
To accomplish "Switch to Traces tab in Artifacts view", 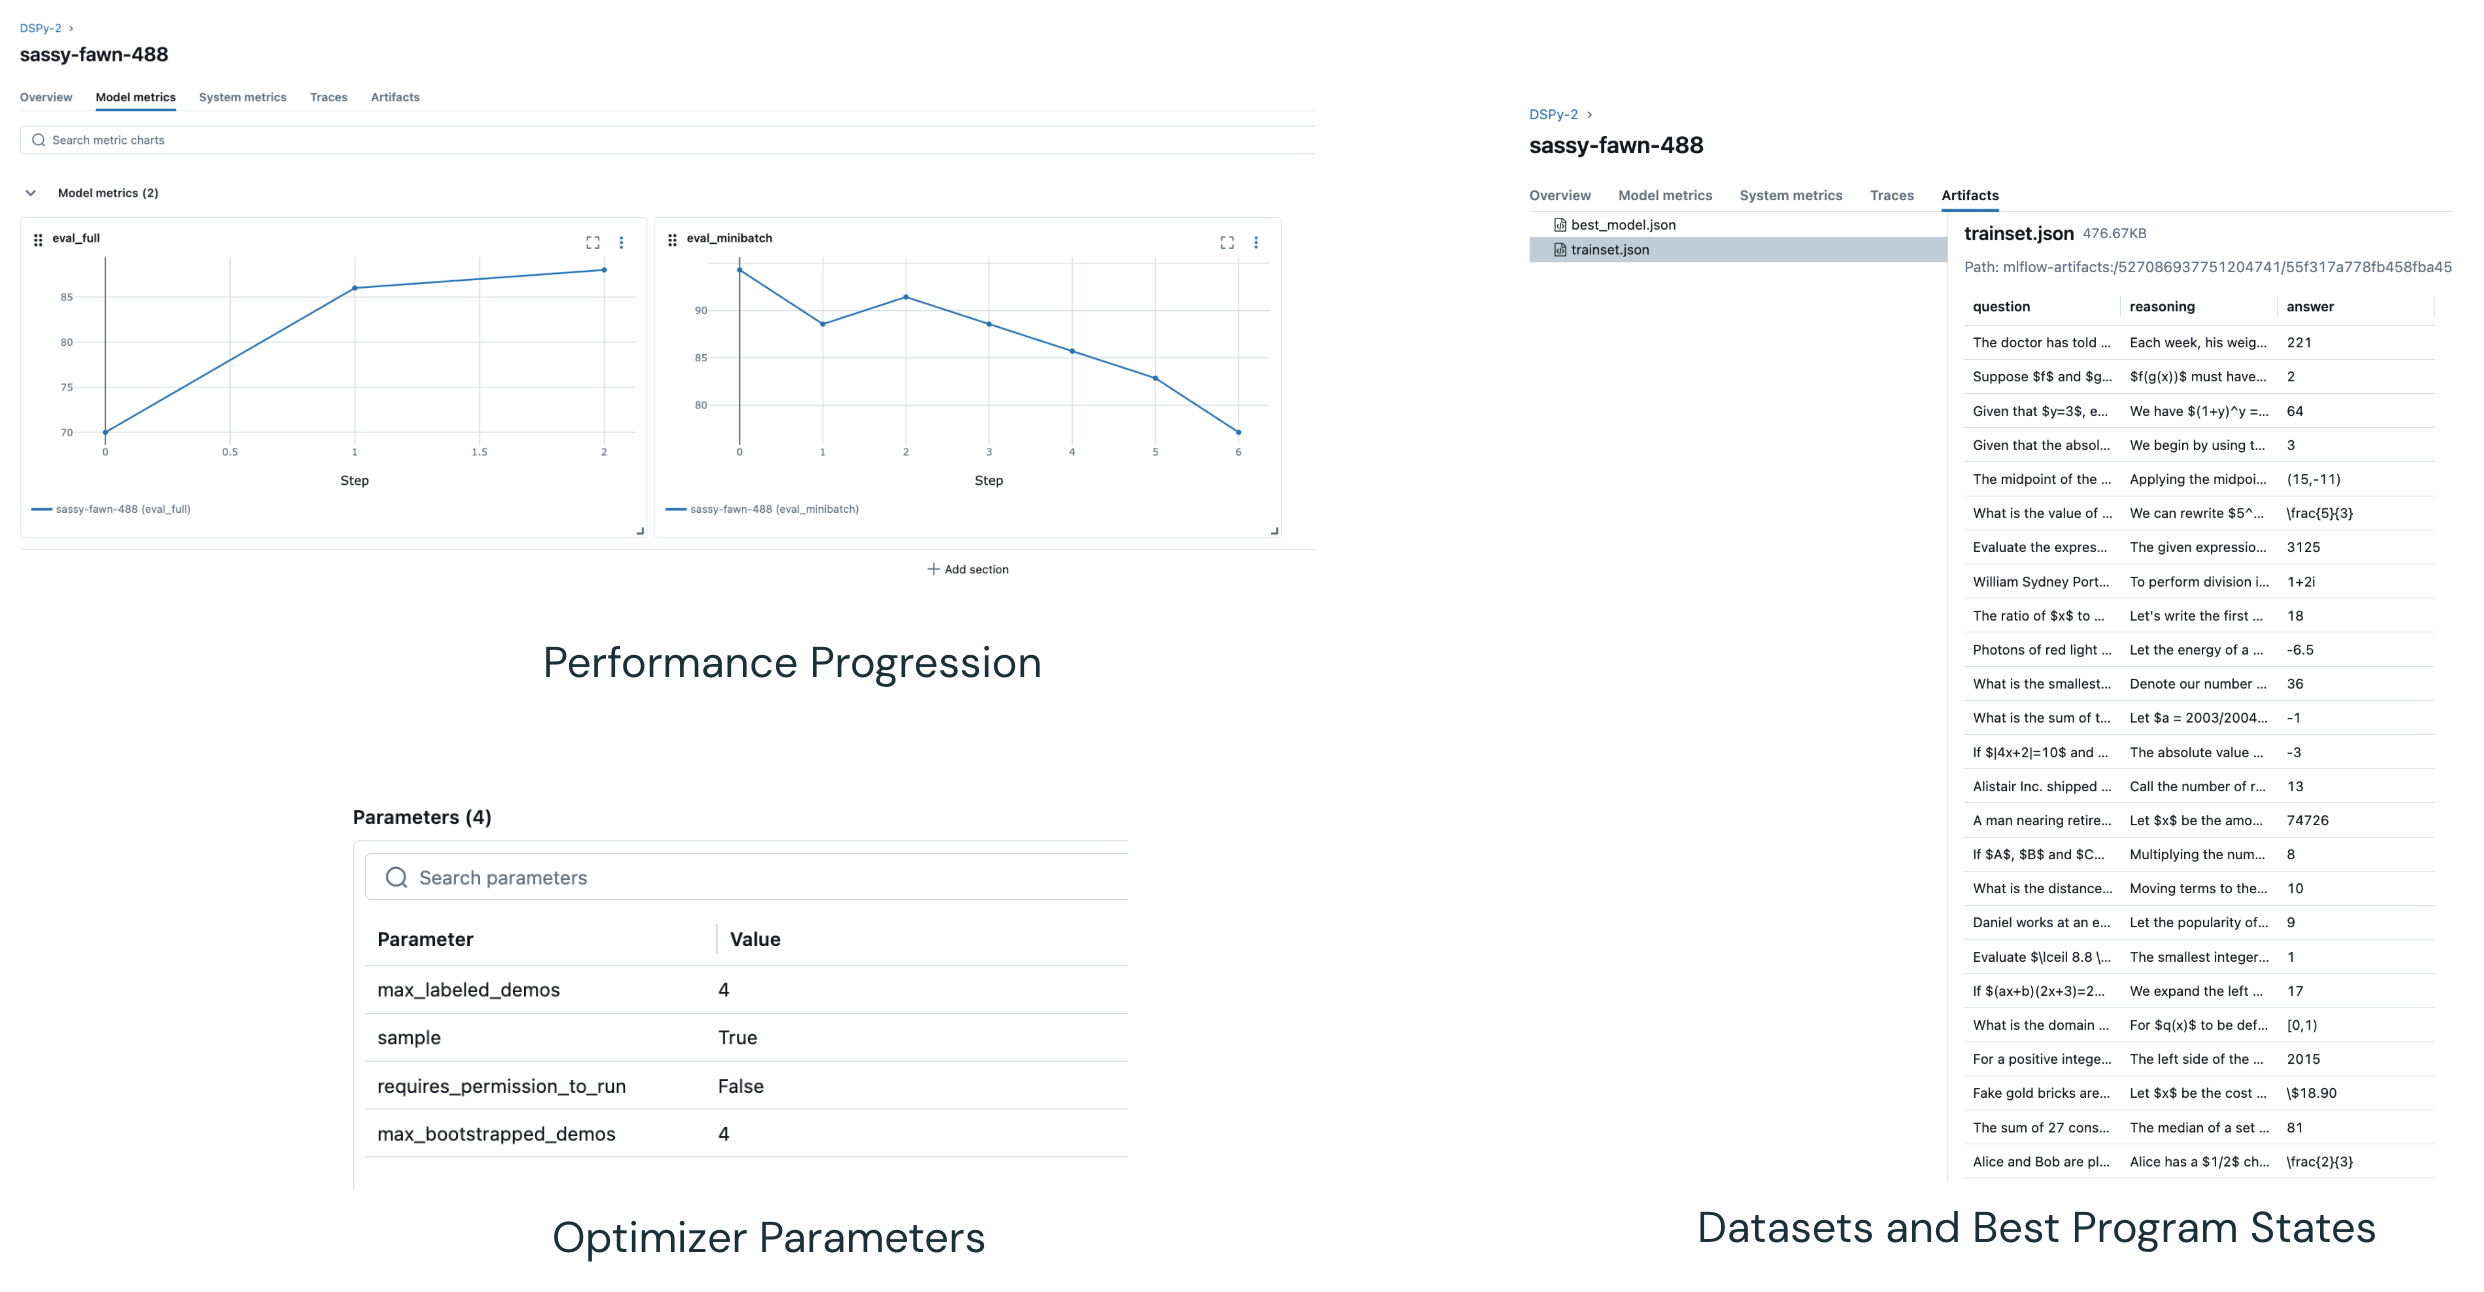I will pos(1891,195).
